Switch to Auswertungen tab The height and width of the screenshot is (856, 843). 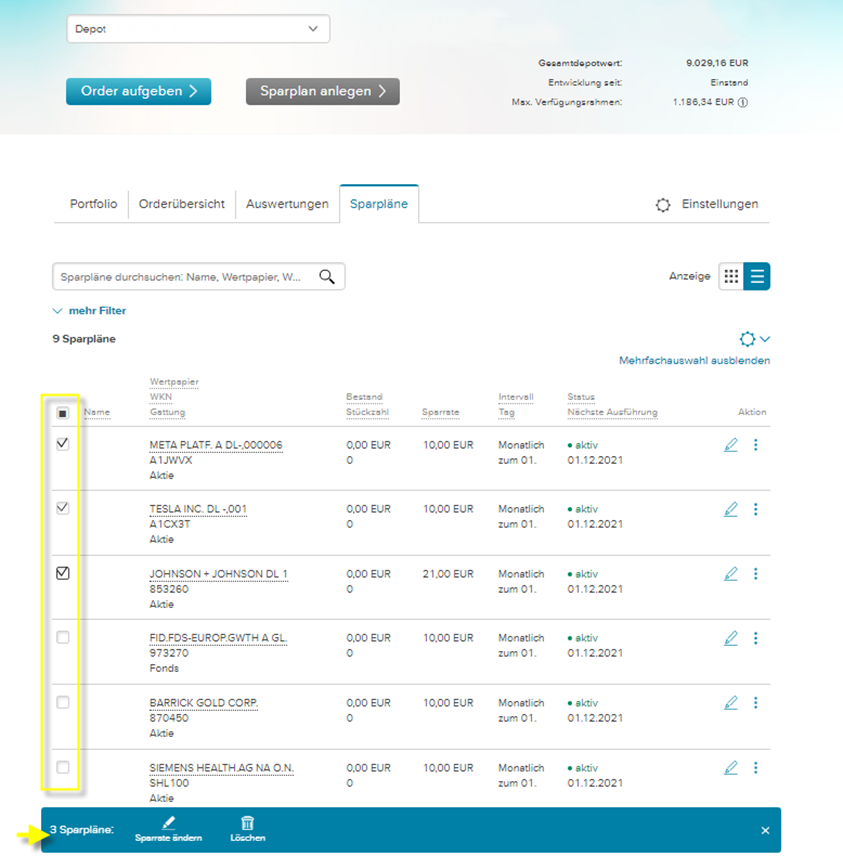click(287, 204)
